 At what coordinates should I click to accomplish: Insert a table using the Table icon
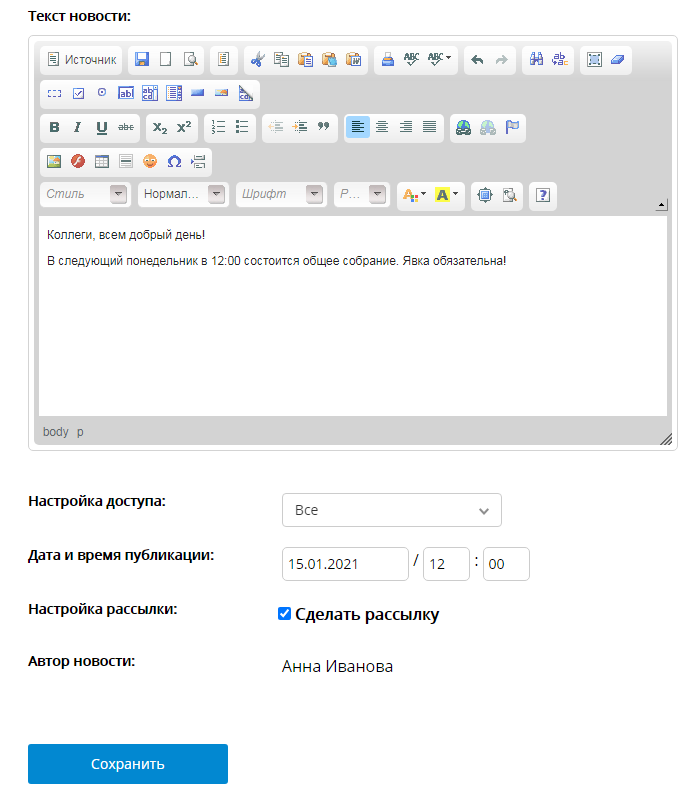tap(101, 161)
